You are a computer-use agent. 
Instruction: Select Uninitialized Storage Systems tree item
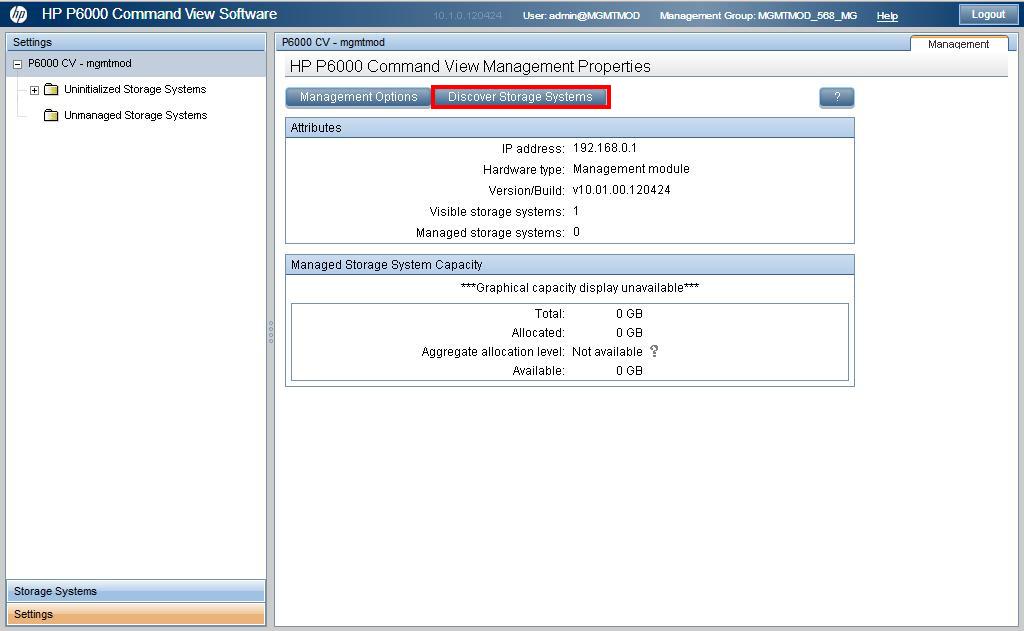[135, 89]
